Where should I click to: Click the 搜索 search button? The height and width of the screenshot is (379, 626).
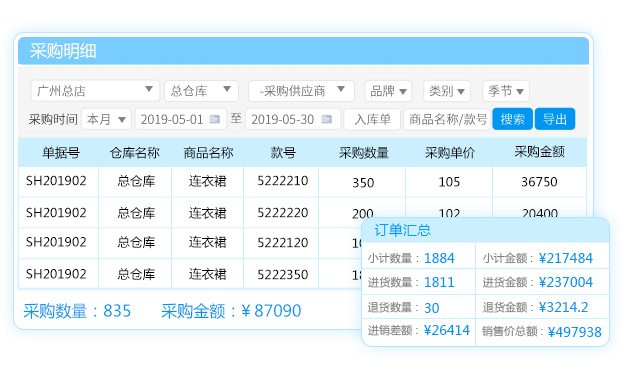pos(513,119)
